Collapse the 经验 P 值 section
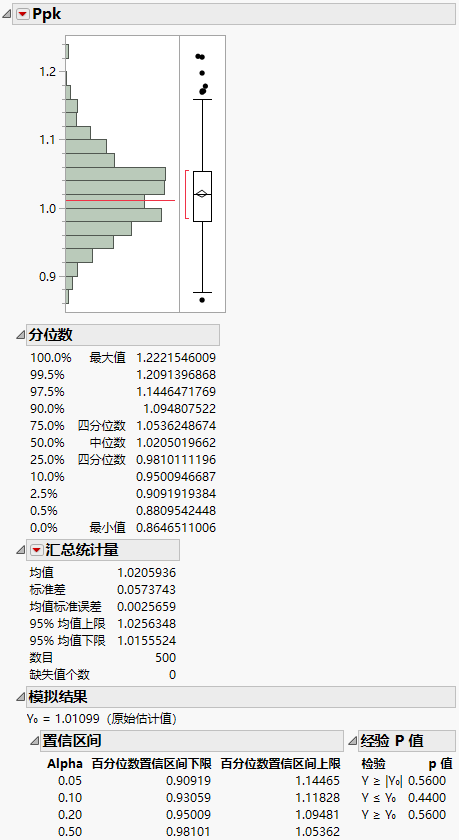The height and width of the screenshot is (840, 459). 352,741
